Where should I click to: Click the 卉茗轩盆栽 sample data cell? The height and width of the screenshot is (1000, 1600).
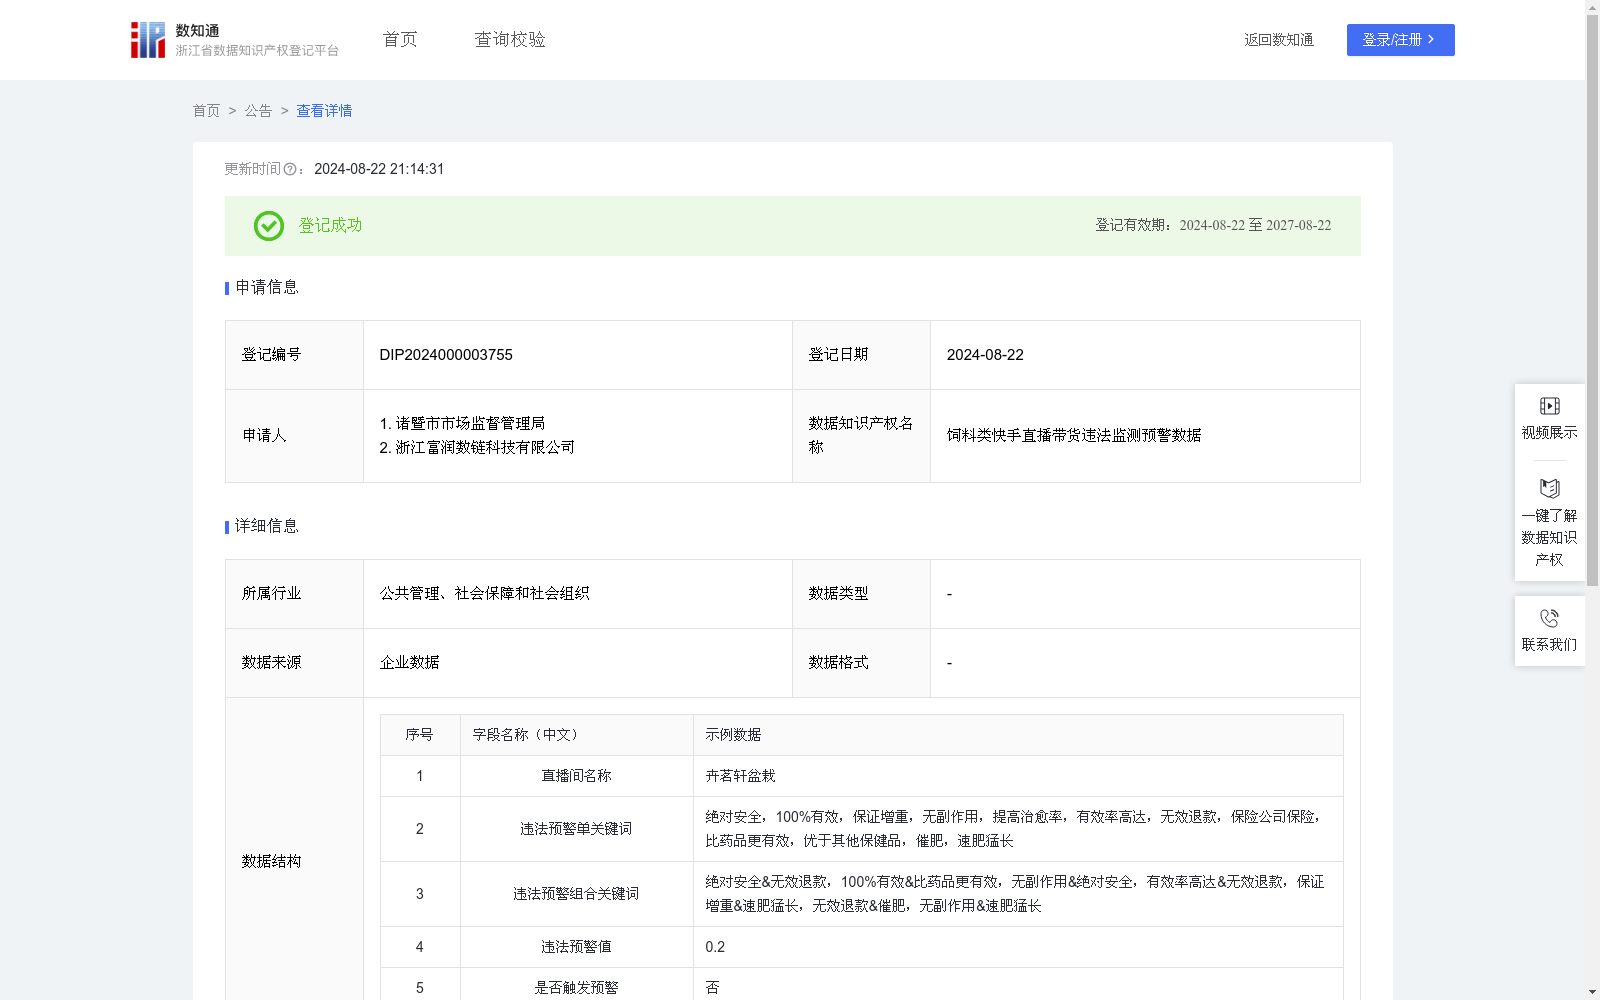point(1018,776)
